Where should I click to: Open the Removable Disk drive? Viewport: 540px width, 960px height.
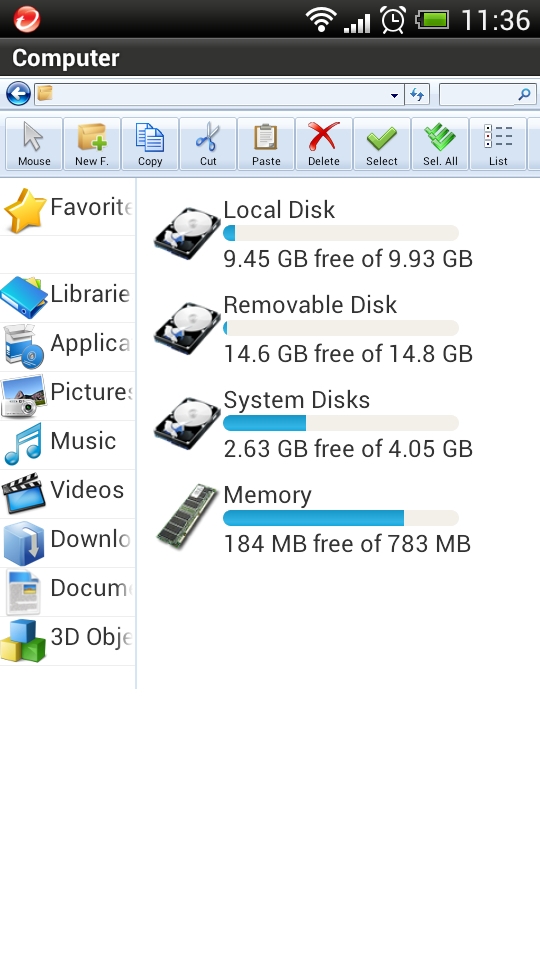313,329
